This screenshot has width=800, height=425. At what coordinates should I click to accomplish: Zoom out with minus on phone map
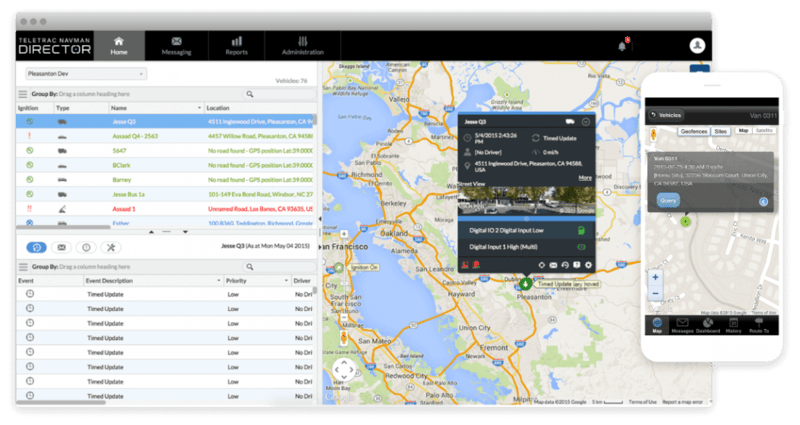[x=656, y=294]
